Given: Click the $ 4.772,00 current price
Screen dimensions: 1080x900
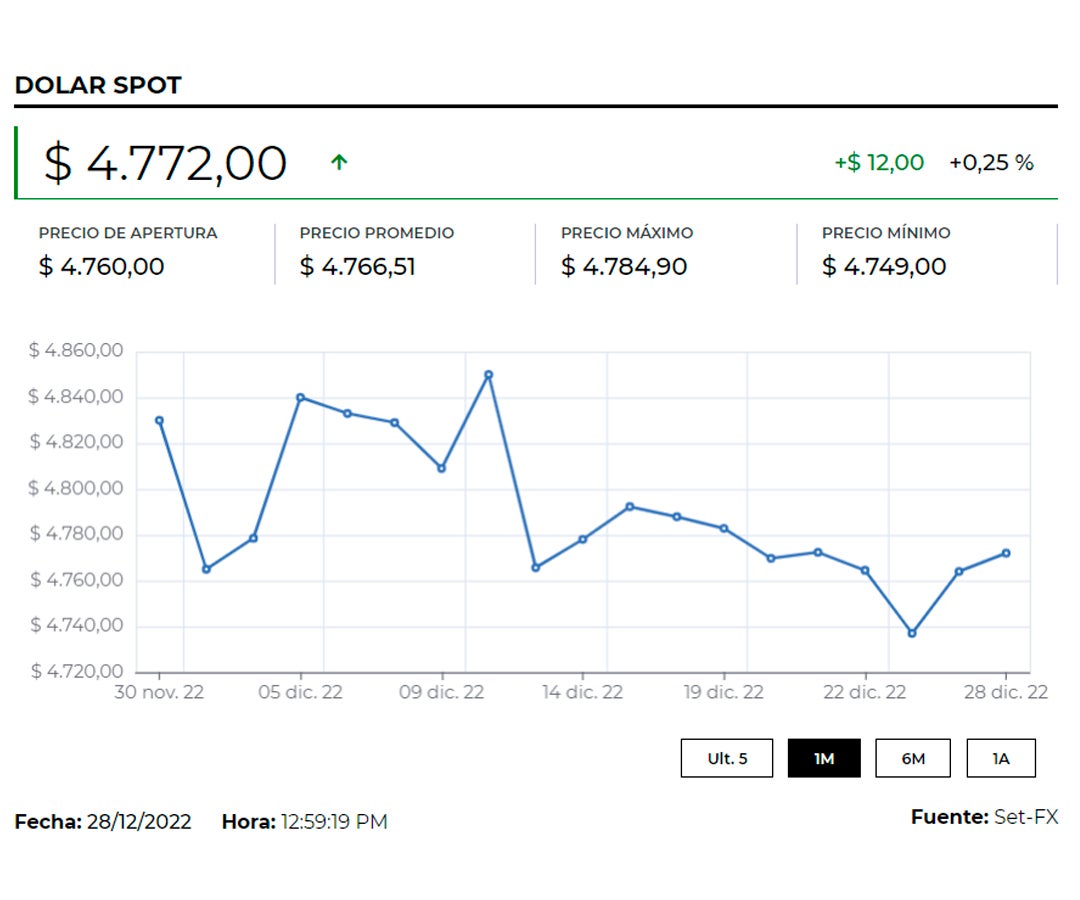Looking at the screenshot, I should 165,163.
